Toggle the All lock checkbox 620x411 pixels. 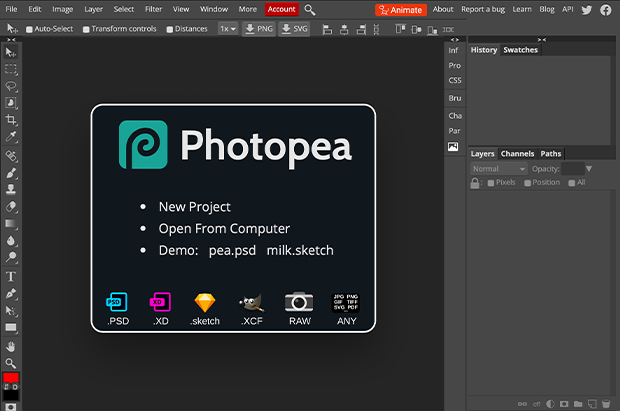pyautogui.click(x=571, y=183)
